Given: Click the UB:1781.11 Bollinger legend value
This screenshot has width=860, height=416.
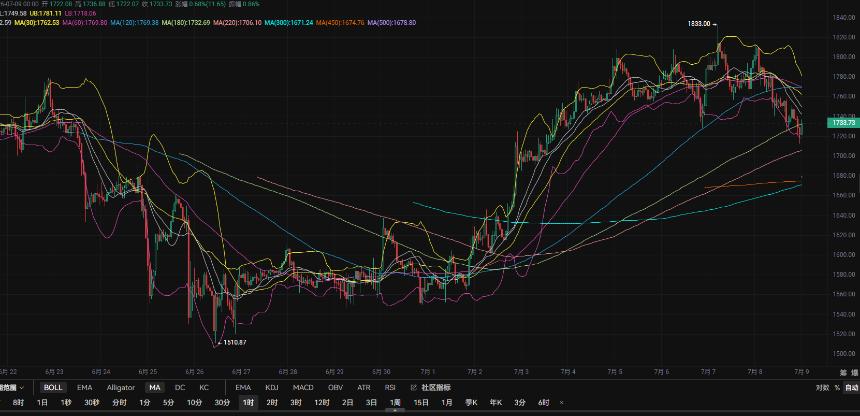Looking at the screenshot, I should pos(46,13).
